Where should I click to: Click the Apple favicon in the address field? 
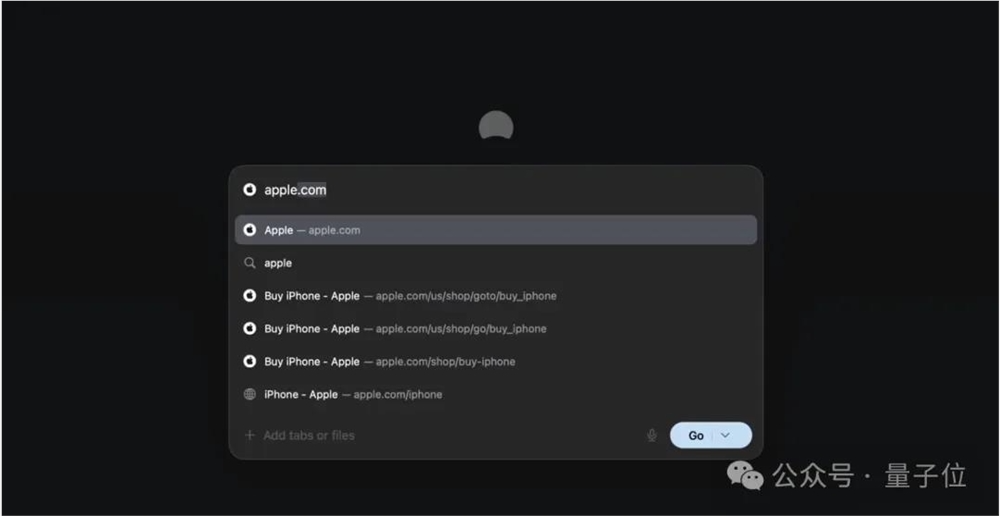click(249, 189)
